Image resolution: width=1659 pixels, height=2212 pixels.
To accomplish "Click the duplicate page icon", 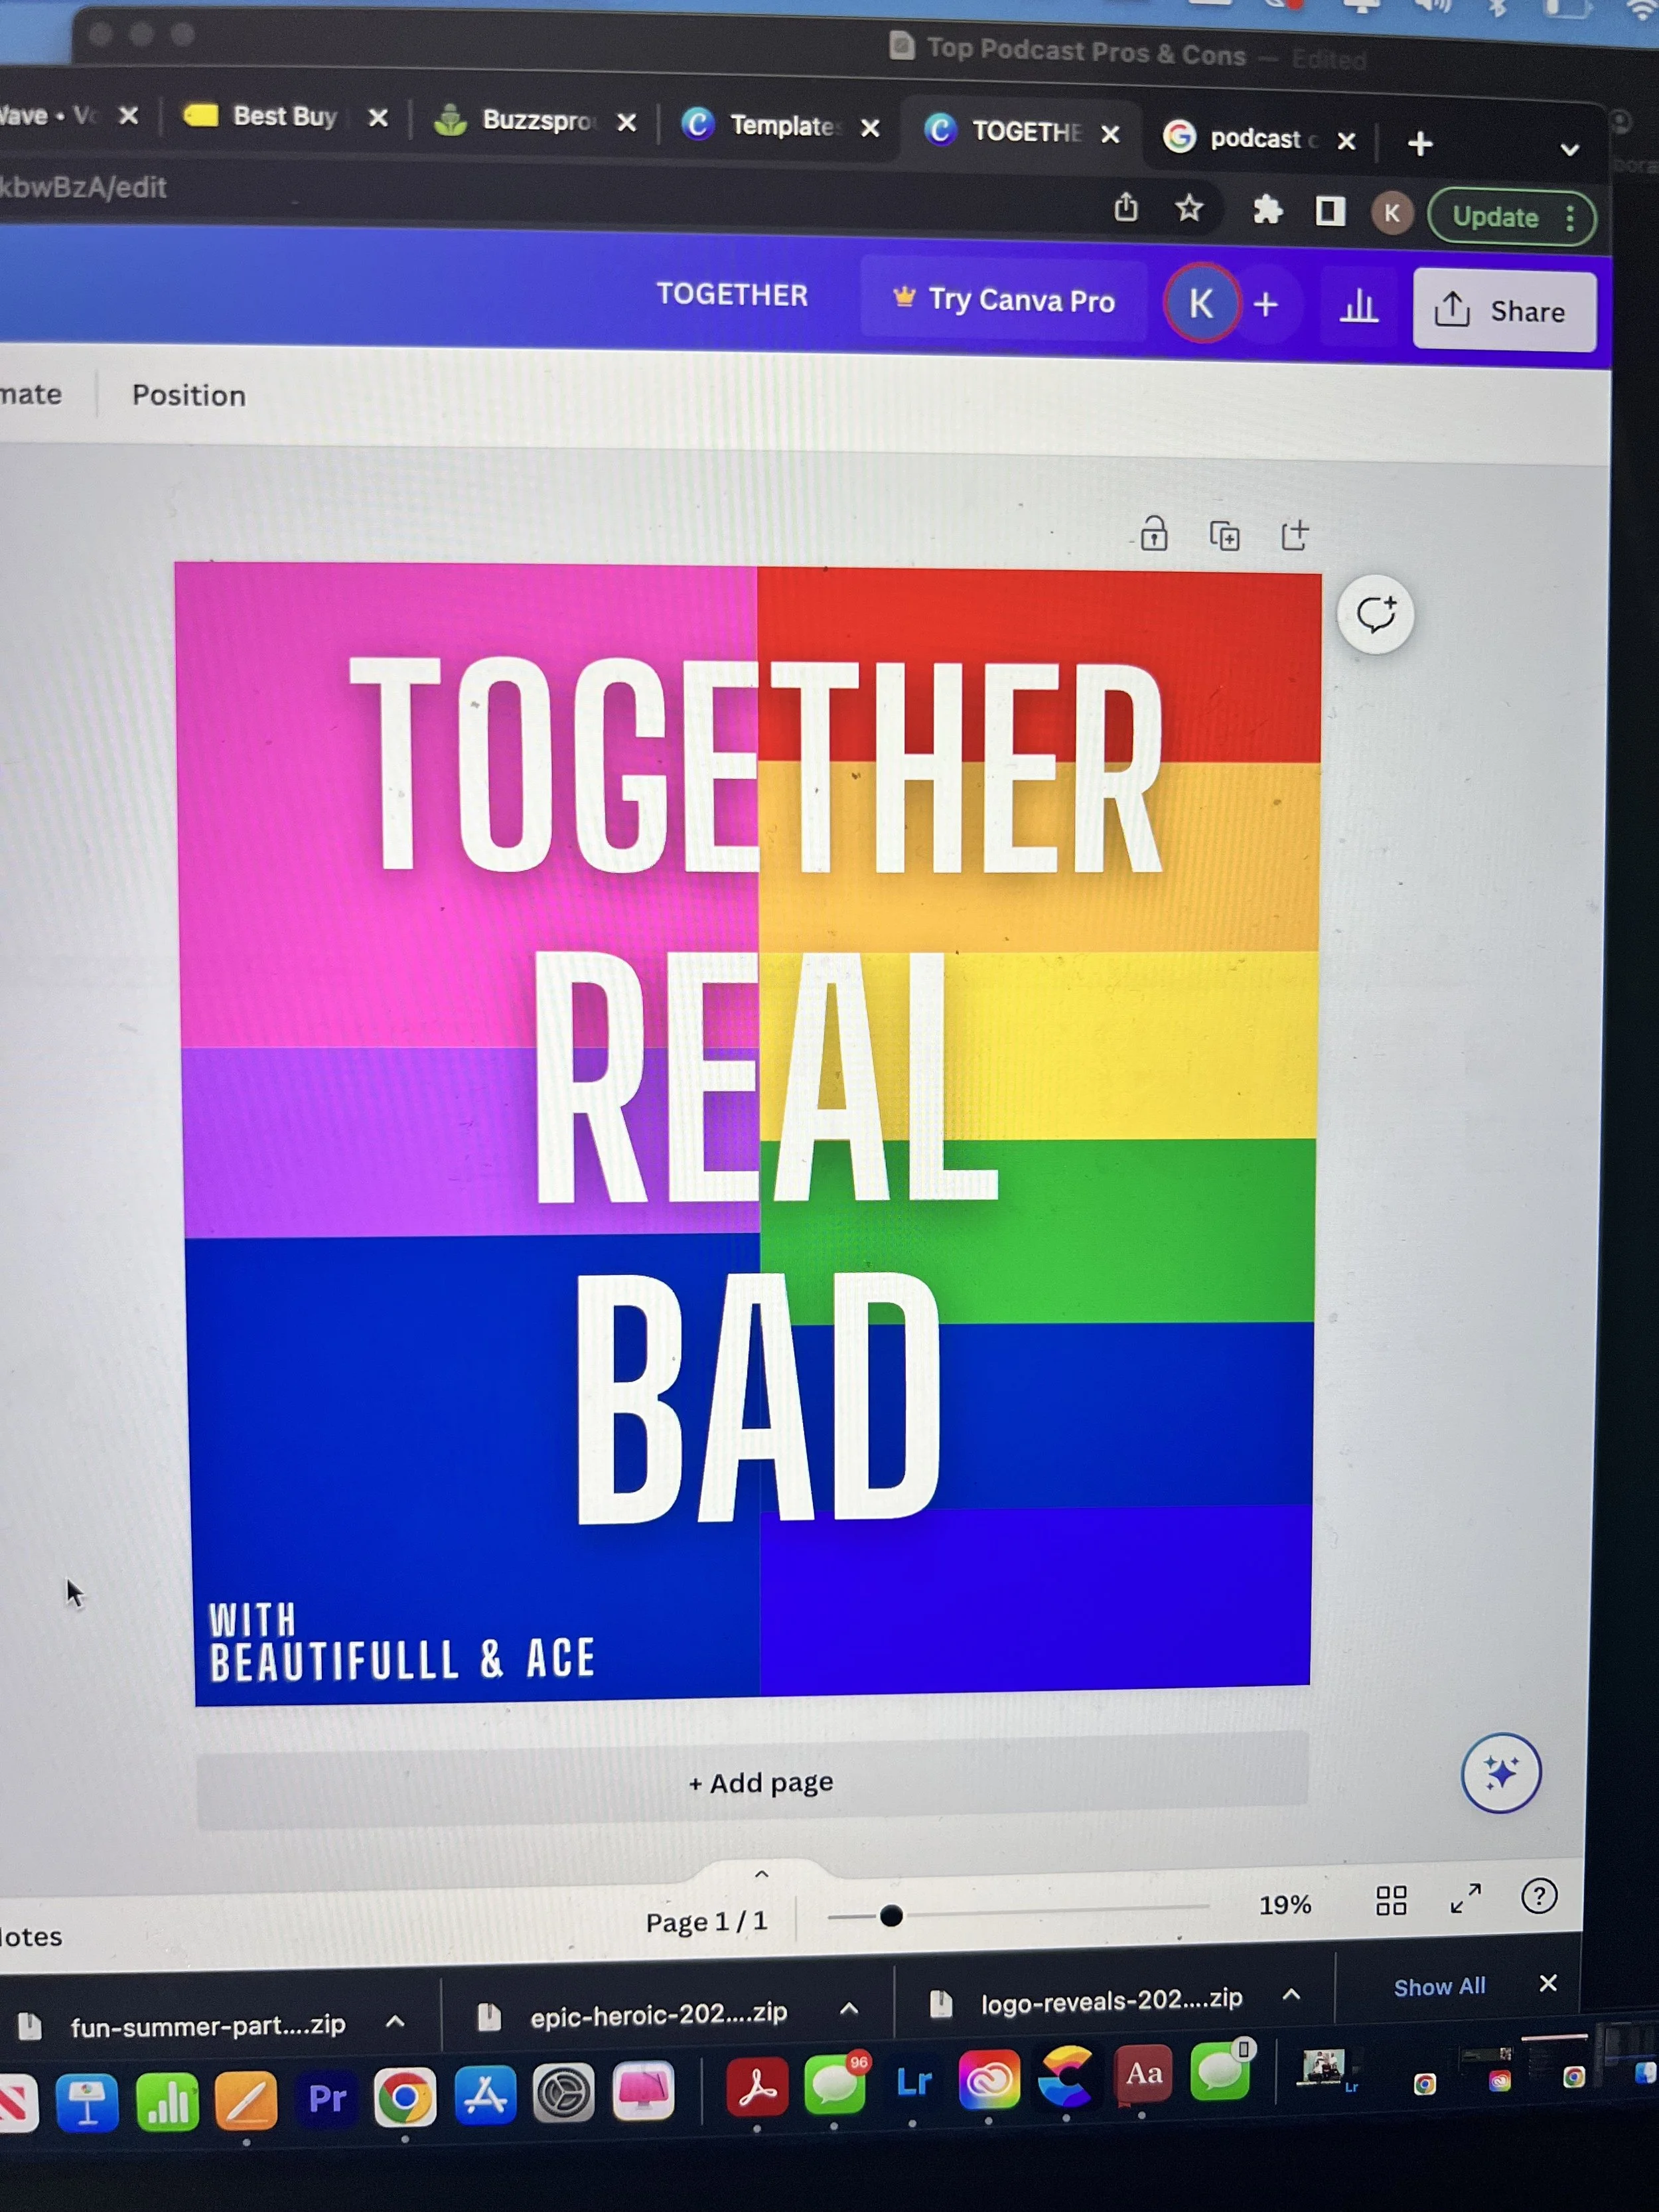I will click(x=1224, y=536).
